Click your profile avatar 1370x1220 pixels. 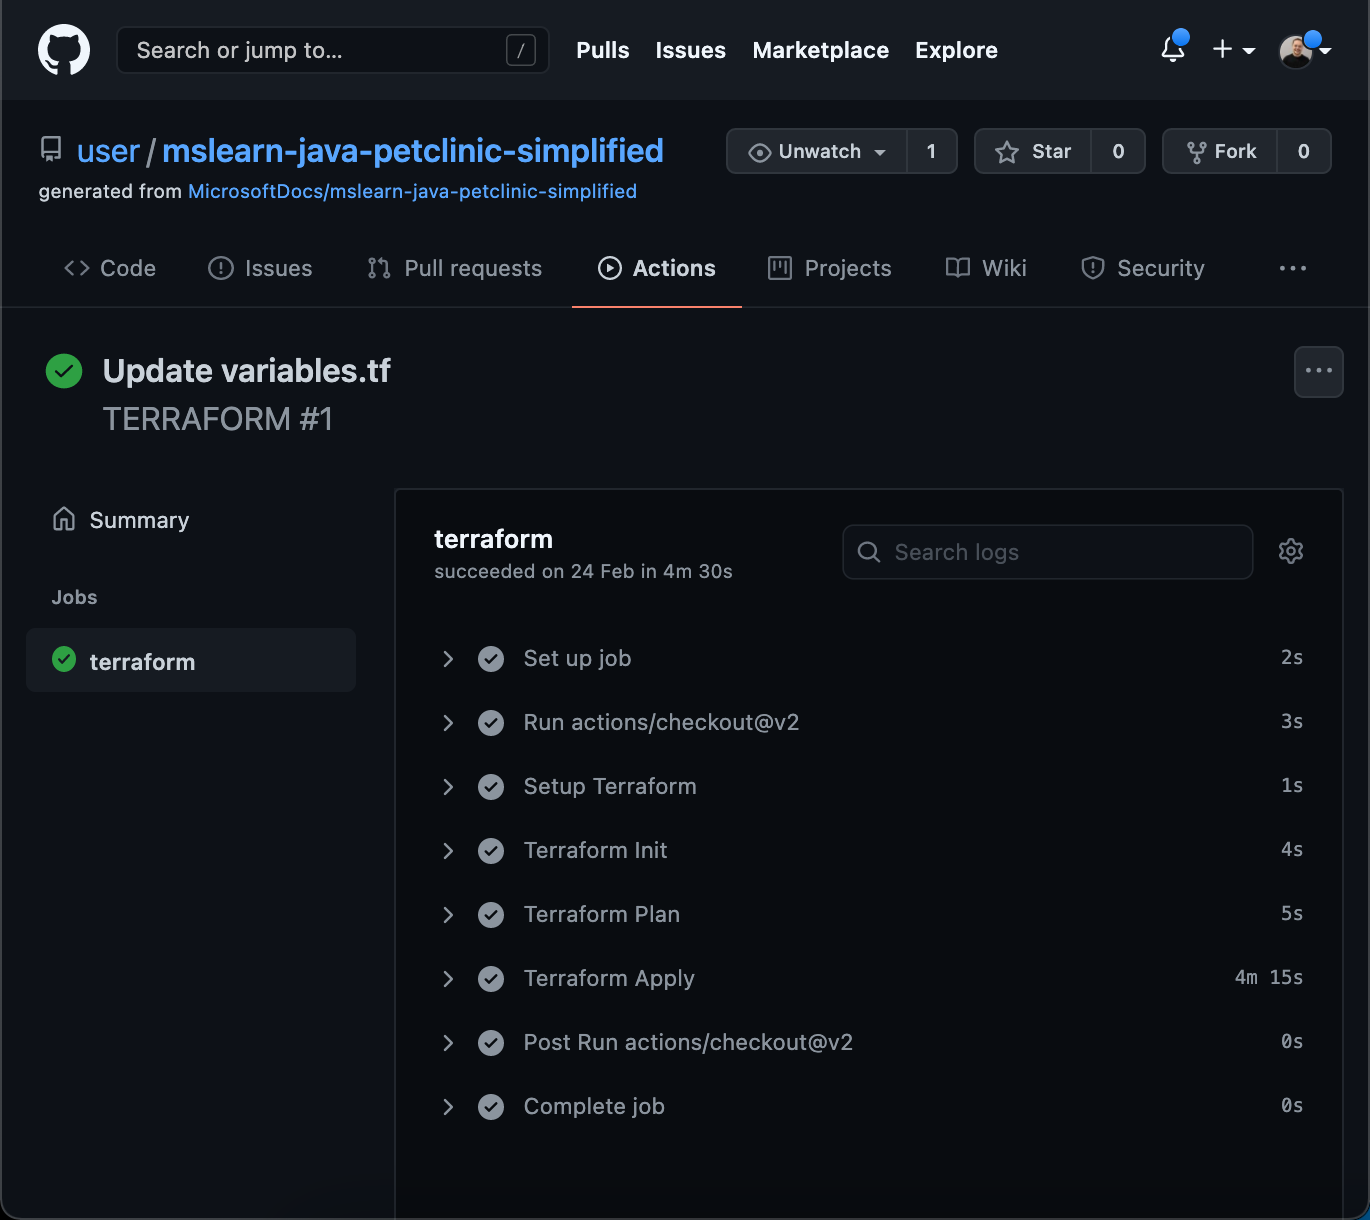coord(1297,49)
